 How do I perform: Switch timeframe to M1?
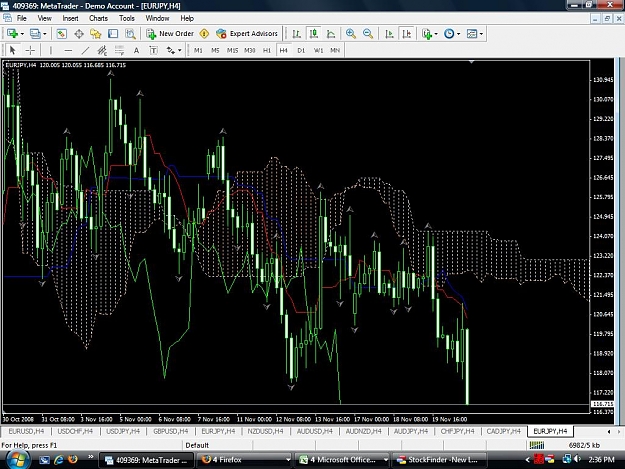[x=198, y=50]
